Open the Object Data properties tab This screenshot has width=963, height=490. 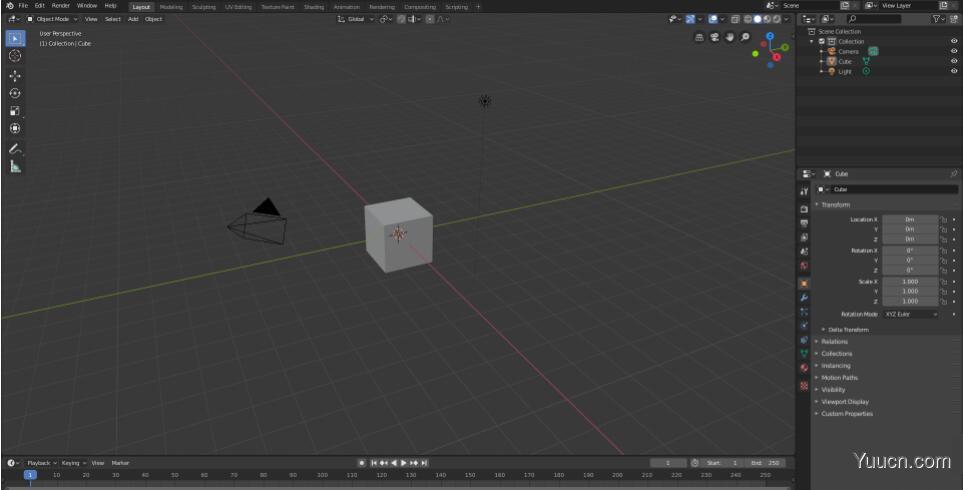coord(804,354)
